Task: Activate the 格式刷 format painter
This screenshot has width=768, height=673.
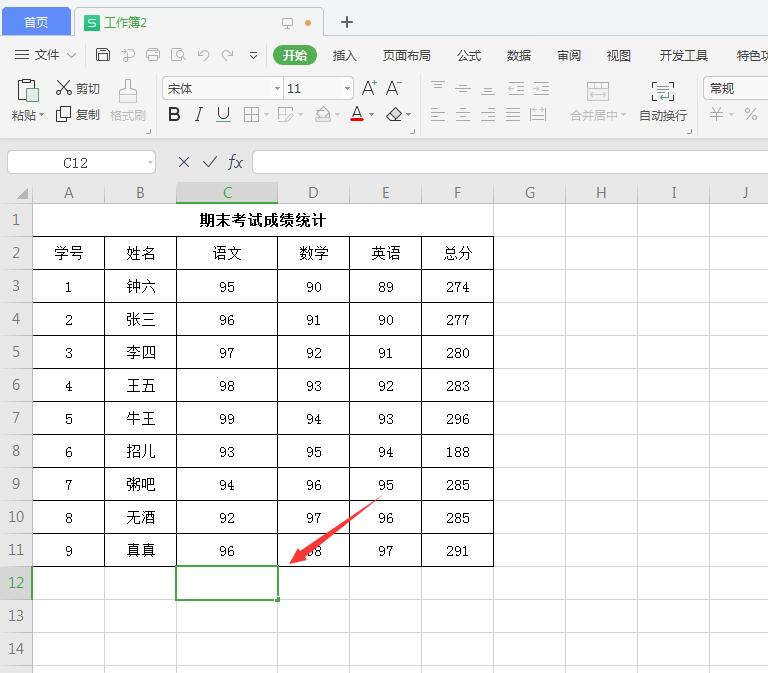Action: pos(128,100)
